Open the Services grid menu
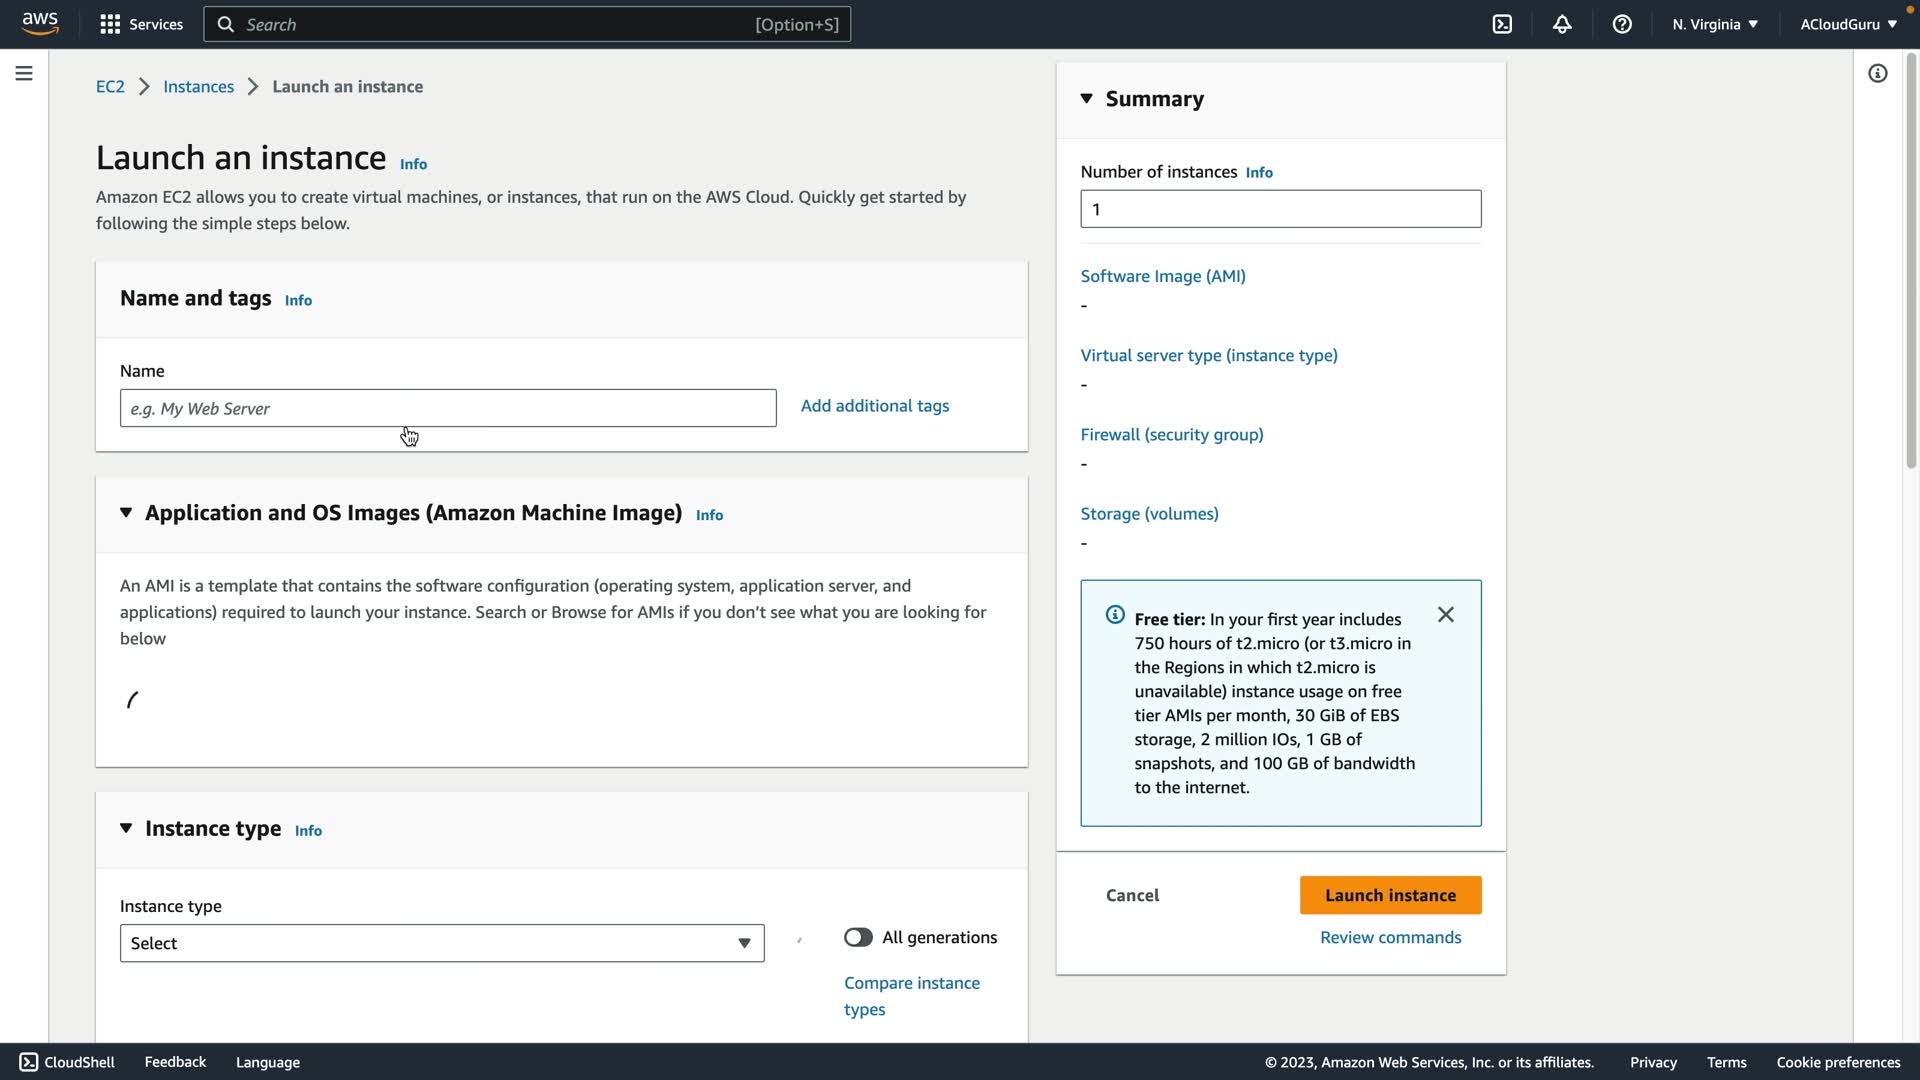Image resolution: width=1920 pixels, height=1080 pixels. 110,24
